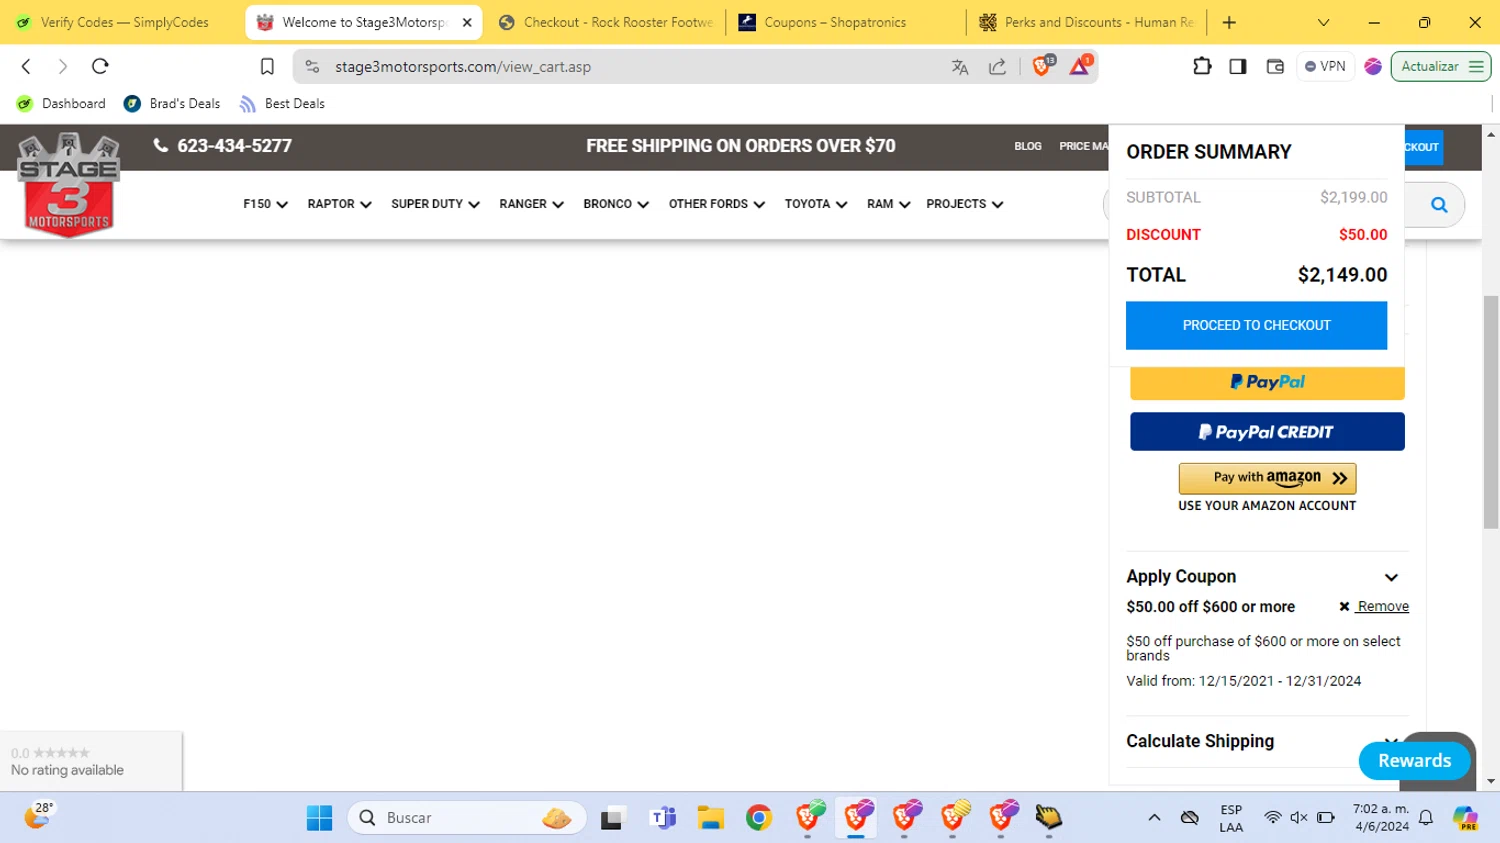Open a new browser tab
The height and width of the screenshot is (843, 1500).
1229,22
